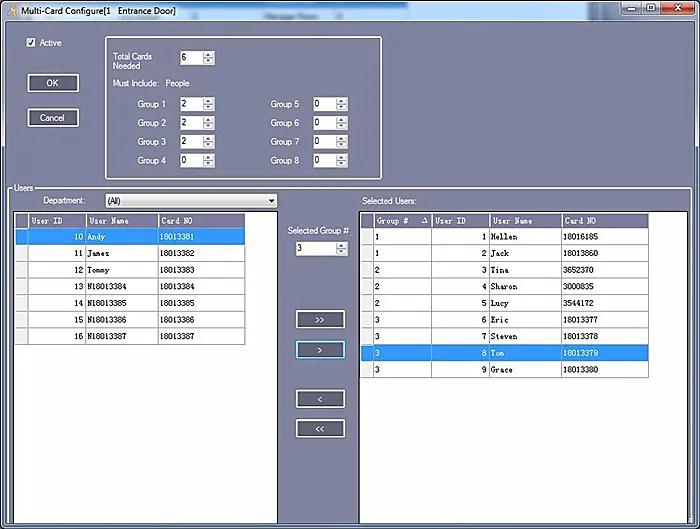The height and width of the screenshot is (529, 700).
Task: Click the Group 2 spinner arrows
Action: (208, 123)
